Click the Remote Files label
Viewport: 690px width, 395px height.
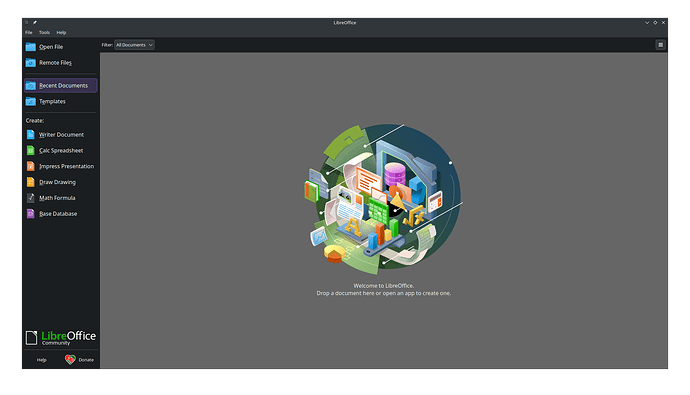pos(55,62)
